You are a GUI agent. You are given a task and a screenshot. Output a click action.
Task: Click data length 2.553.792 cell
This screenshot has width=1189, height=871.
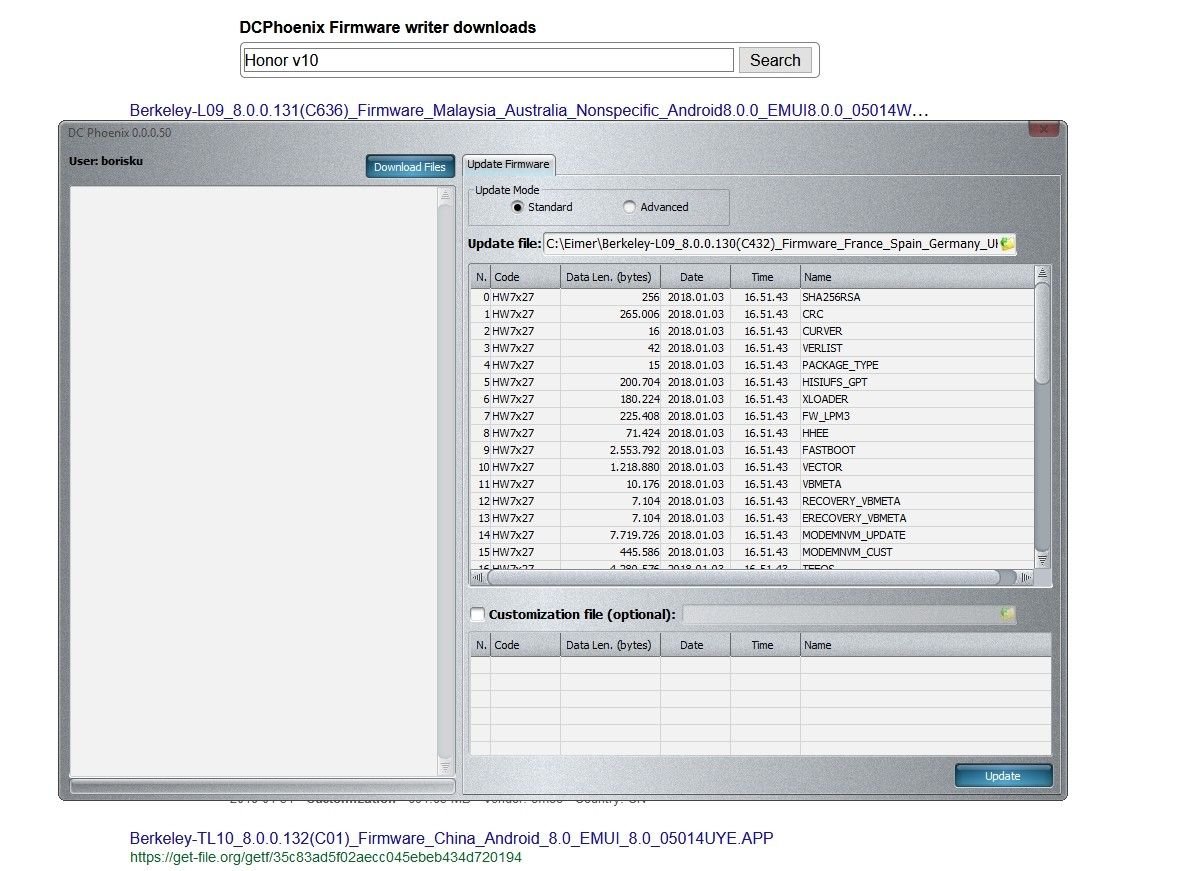tap(610, 450)
